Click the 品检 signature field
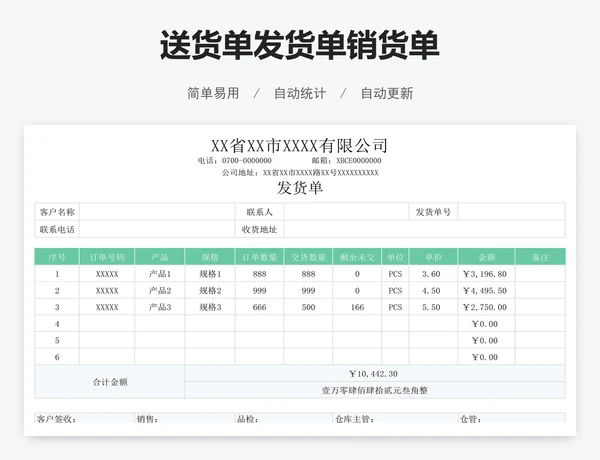Screen dimensions: 600x460 coord(284,418)
